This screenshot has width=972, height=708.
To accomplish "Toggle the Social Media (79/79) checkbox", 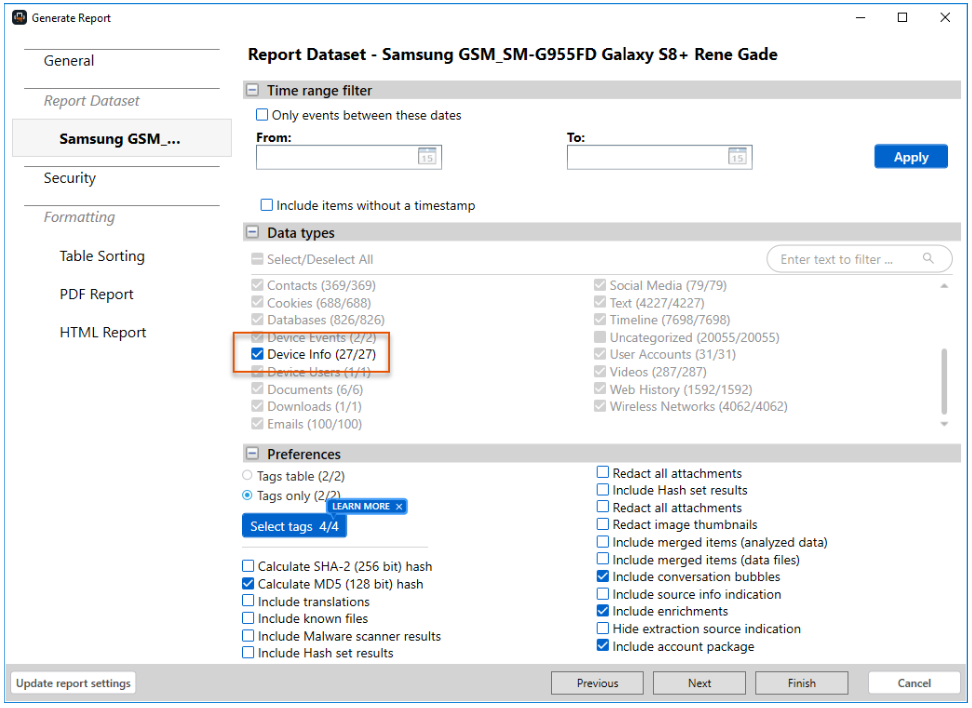I will pyautogui.click(x=599, y=285).
